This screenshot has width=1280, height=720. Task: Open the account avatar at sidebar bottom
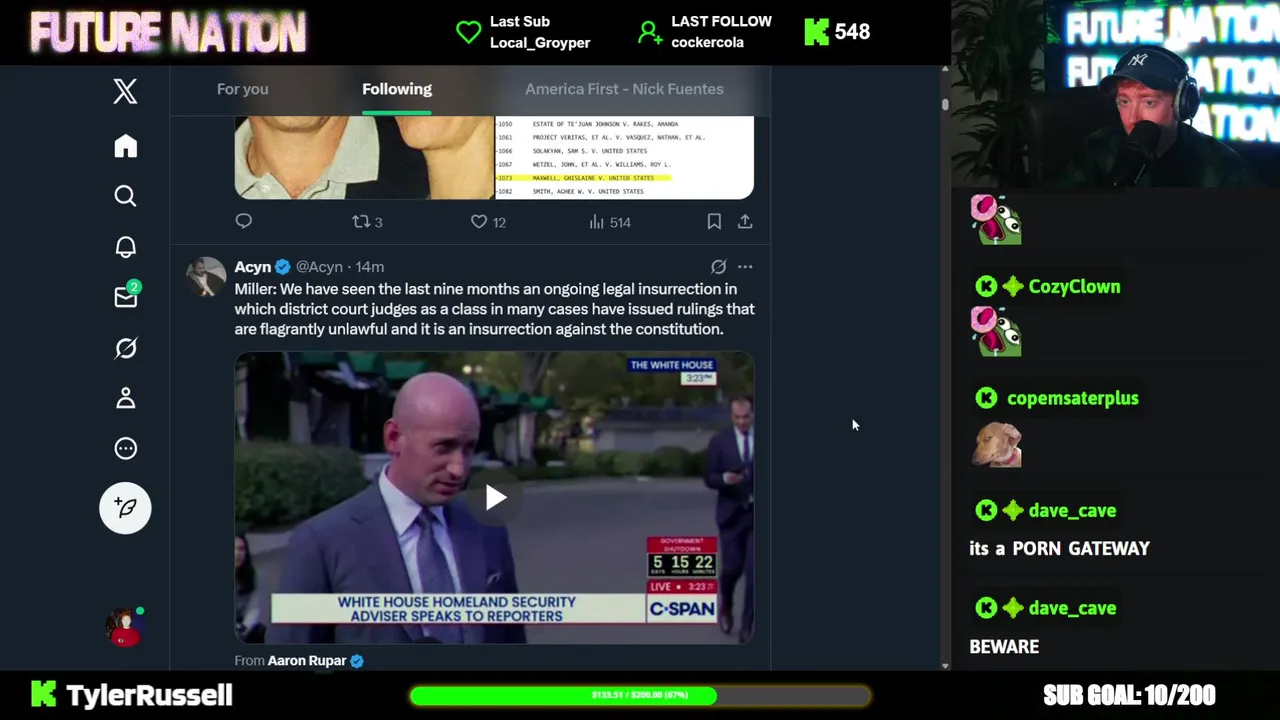click(125, 626)
